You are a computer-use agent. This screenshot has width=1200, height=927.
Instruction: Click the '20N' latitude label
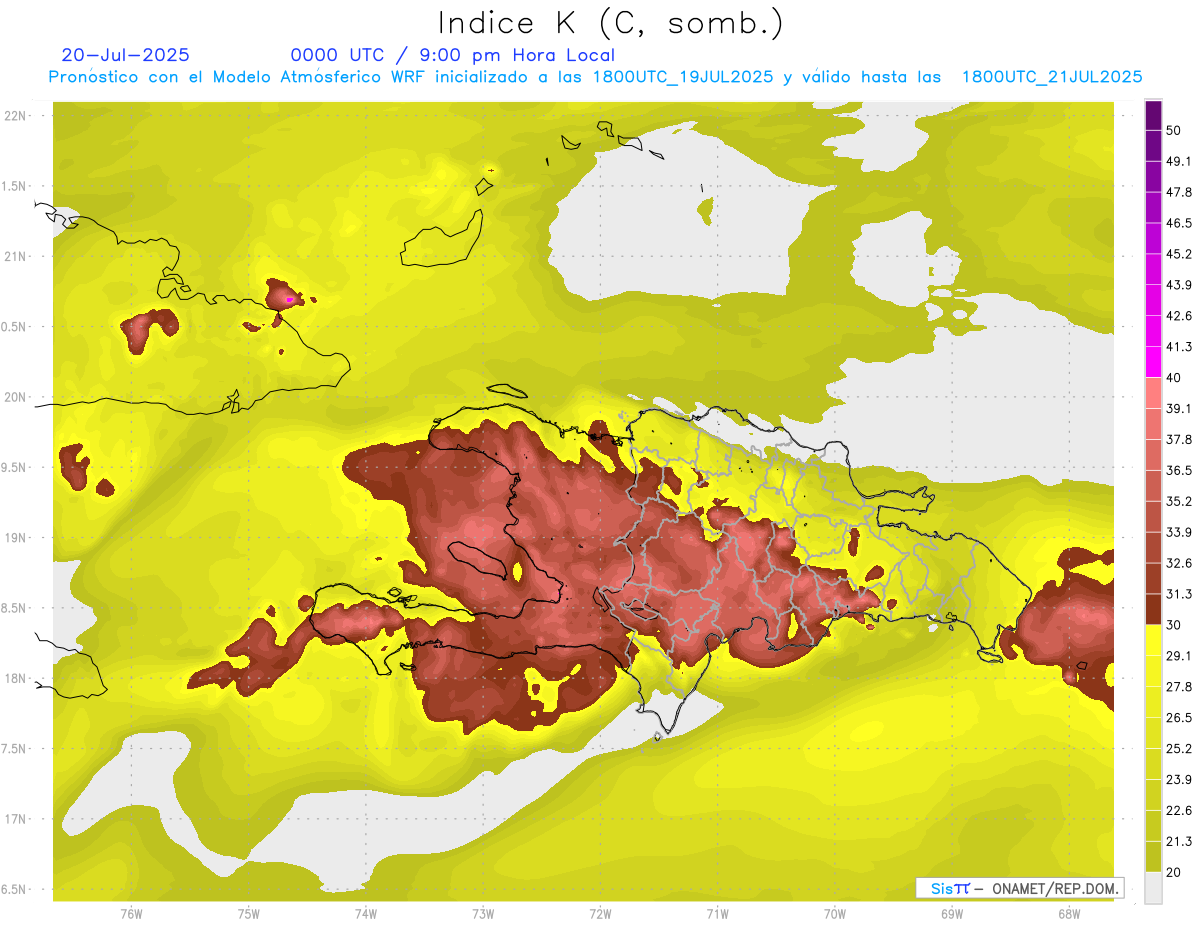tap(15, 397)
